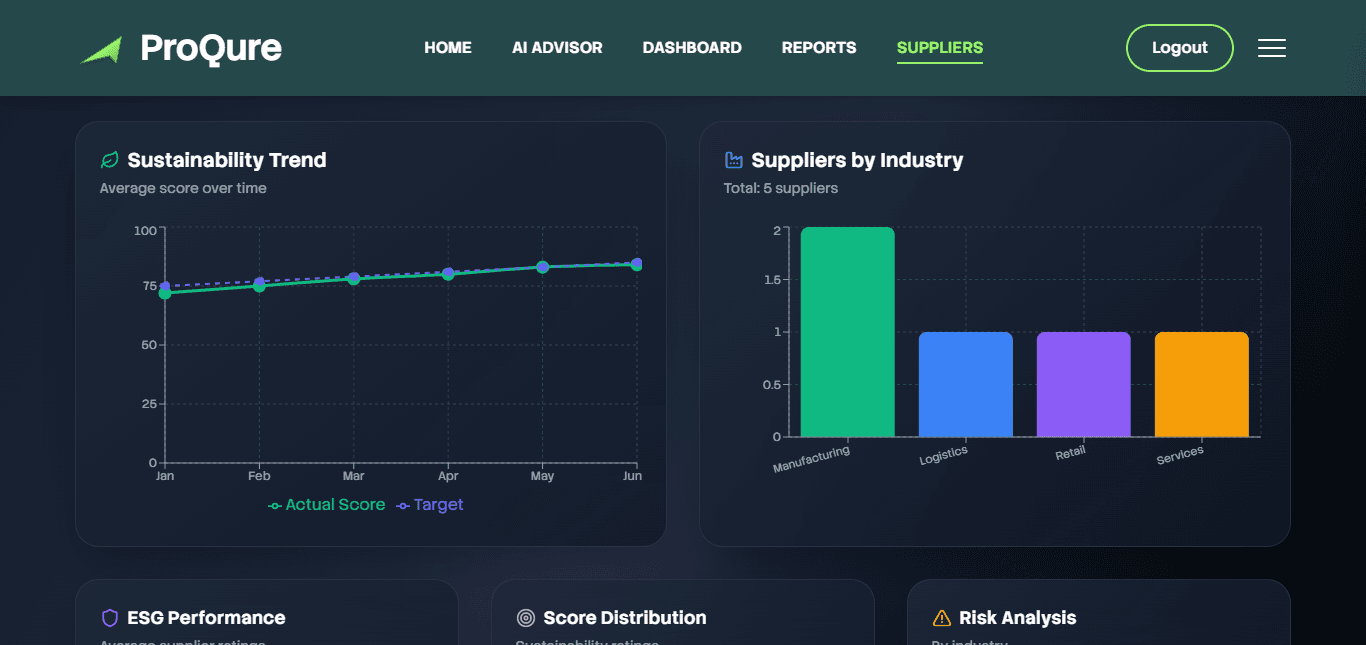Open the hamburger menu
Viewport: 1366px width, 645px height.
(1271, 47)
